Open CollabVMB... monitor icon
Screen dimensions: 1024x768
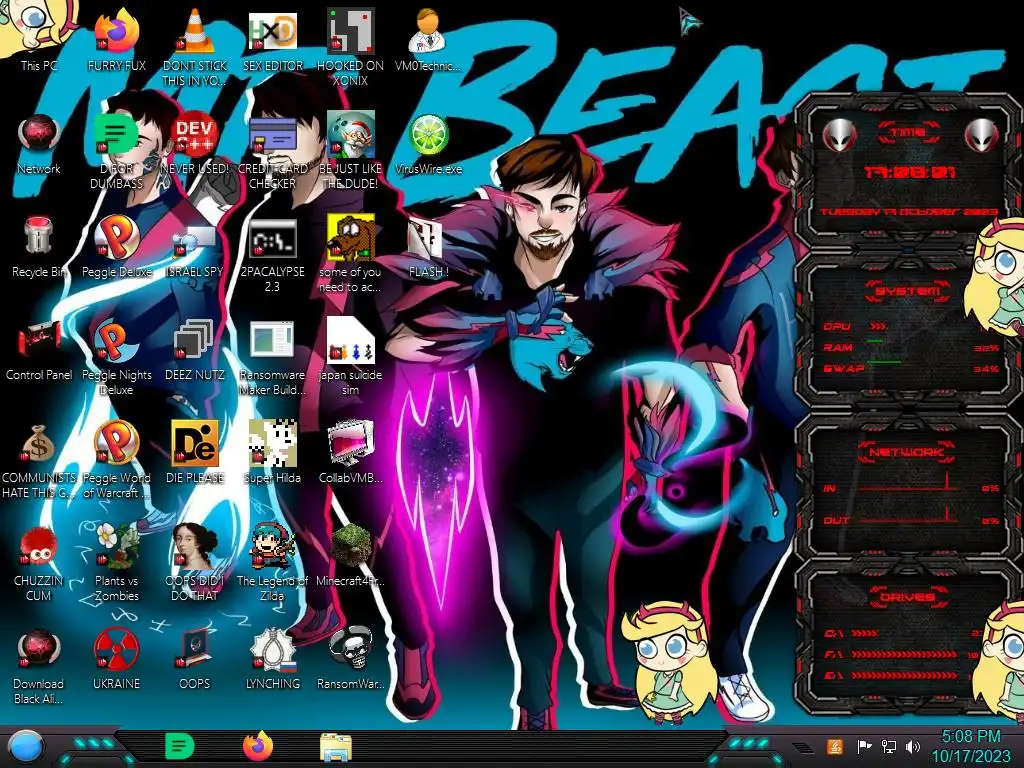pyautogui.click(x=351, y=453)
